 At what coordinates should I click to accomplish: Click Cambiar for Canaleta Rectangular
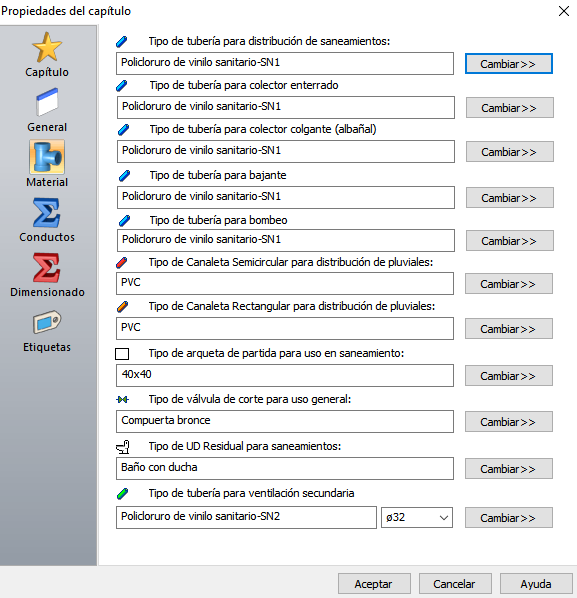pyautogui.click(x=509, y=329)
